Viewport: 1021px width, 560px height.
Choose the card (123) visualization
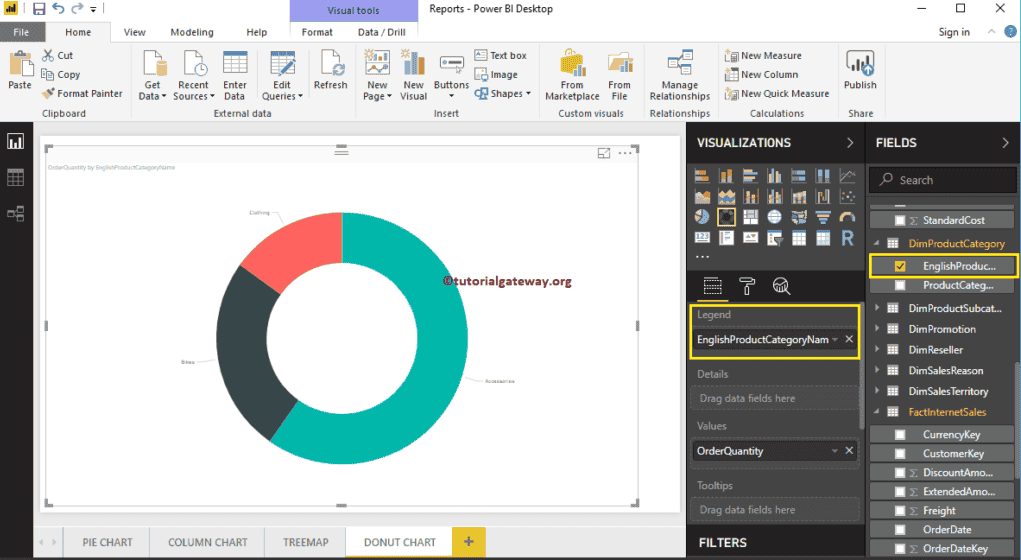pyautogui.click(x=702, y=238)
